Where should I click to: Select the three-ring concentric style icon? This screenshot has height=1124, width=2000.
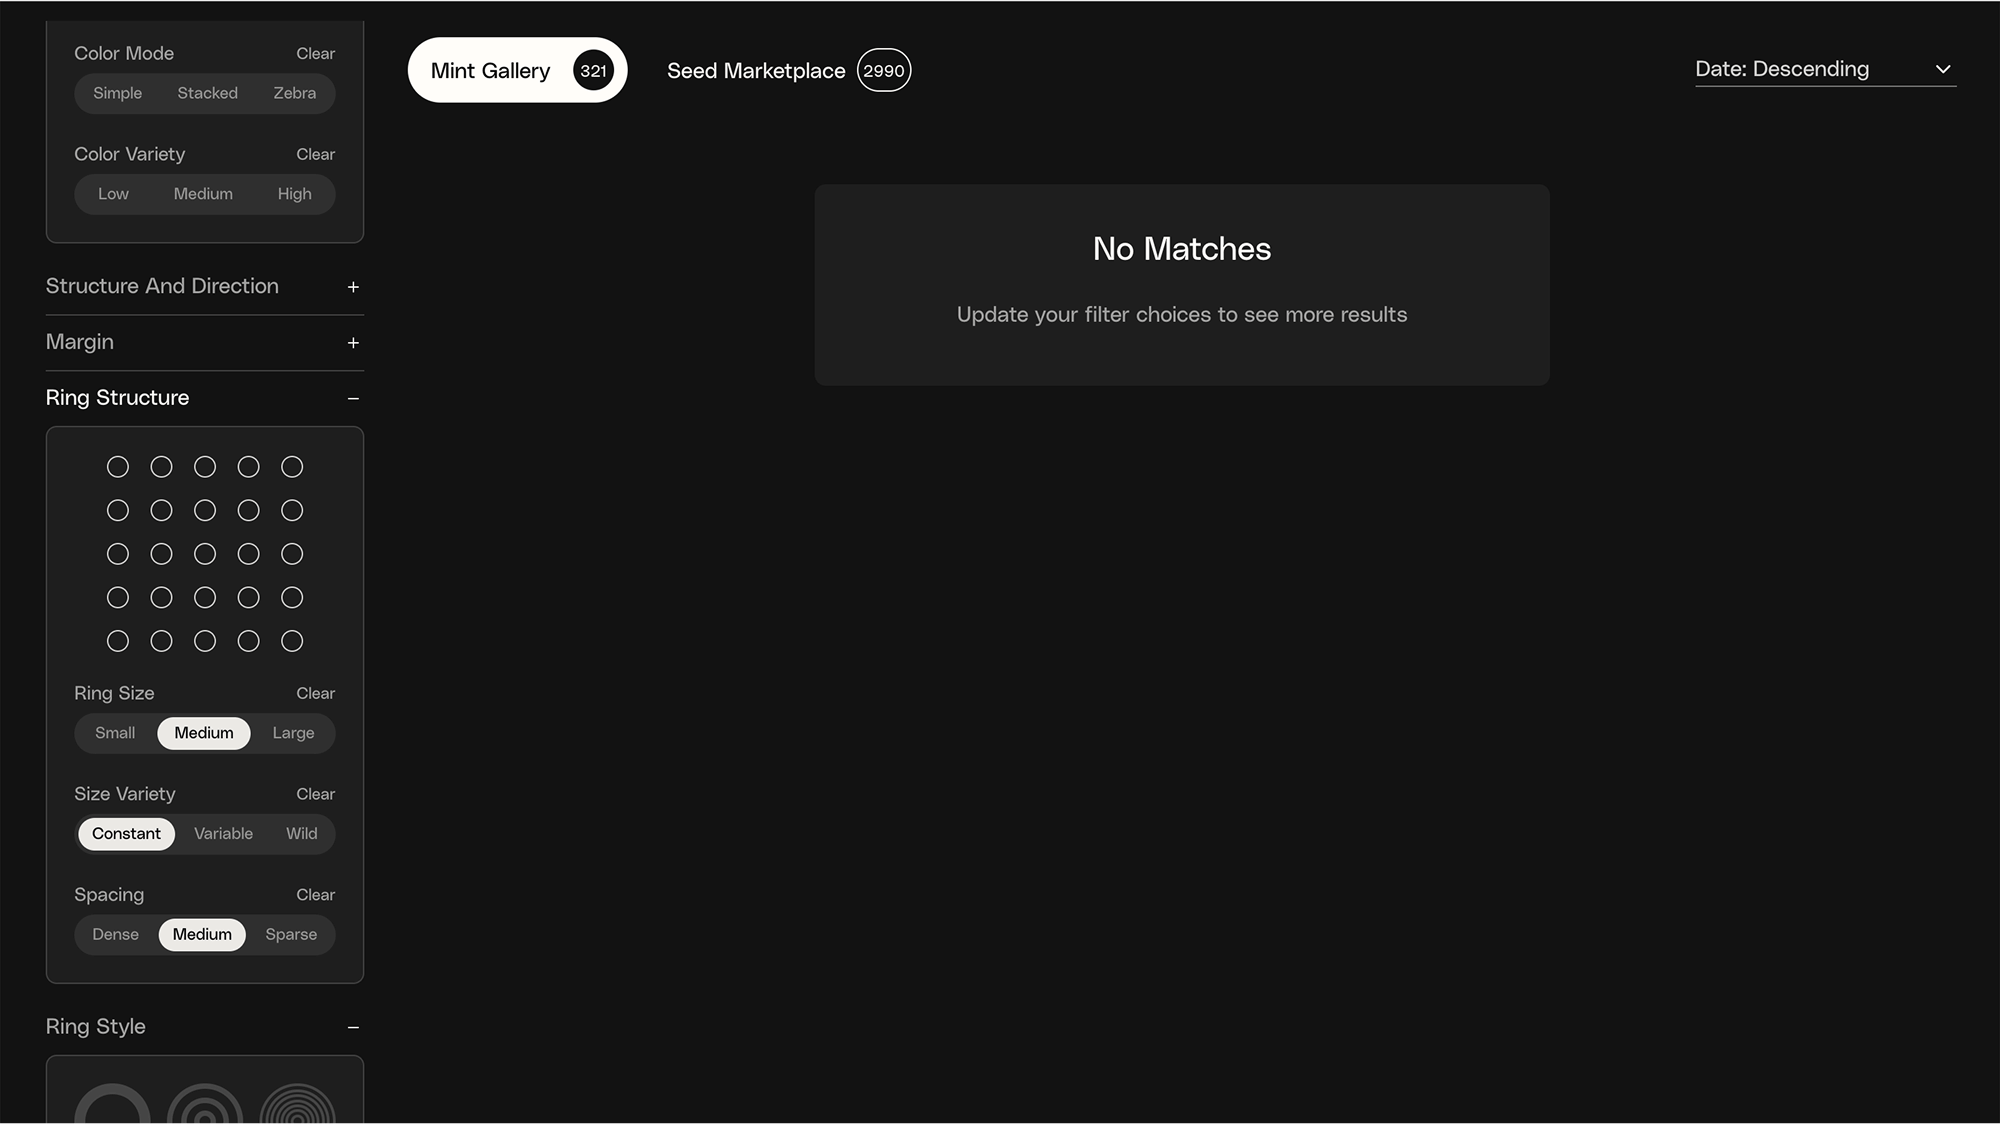[205, 1108]
